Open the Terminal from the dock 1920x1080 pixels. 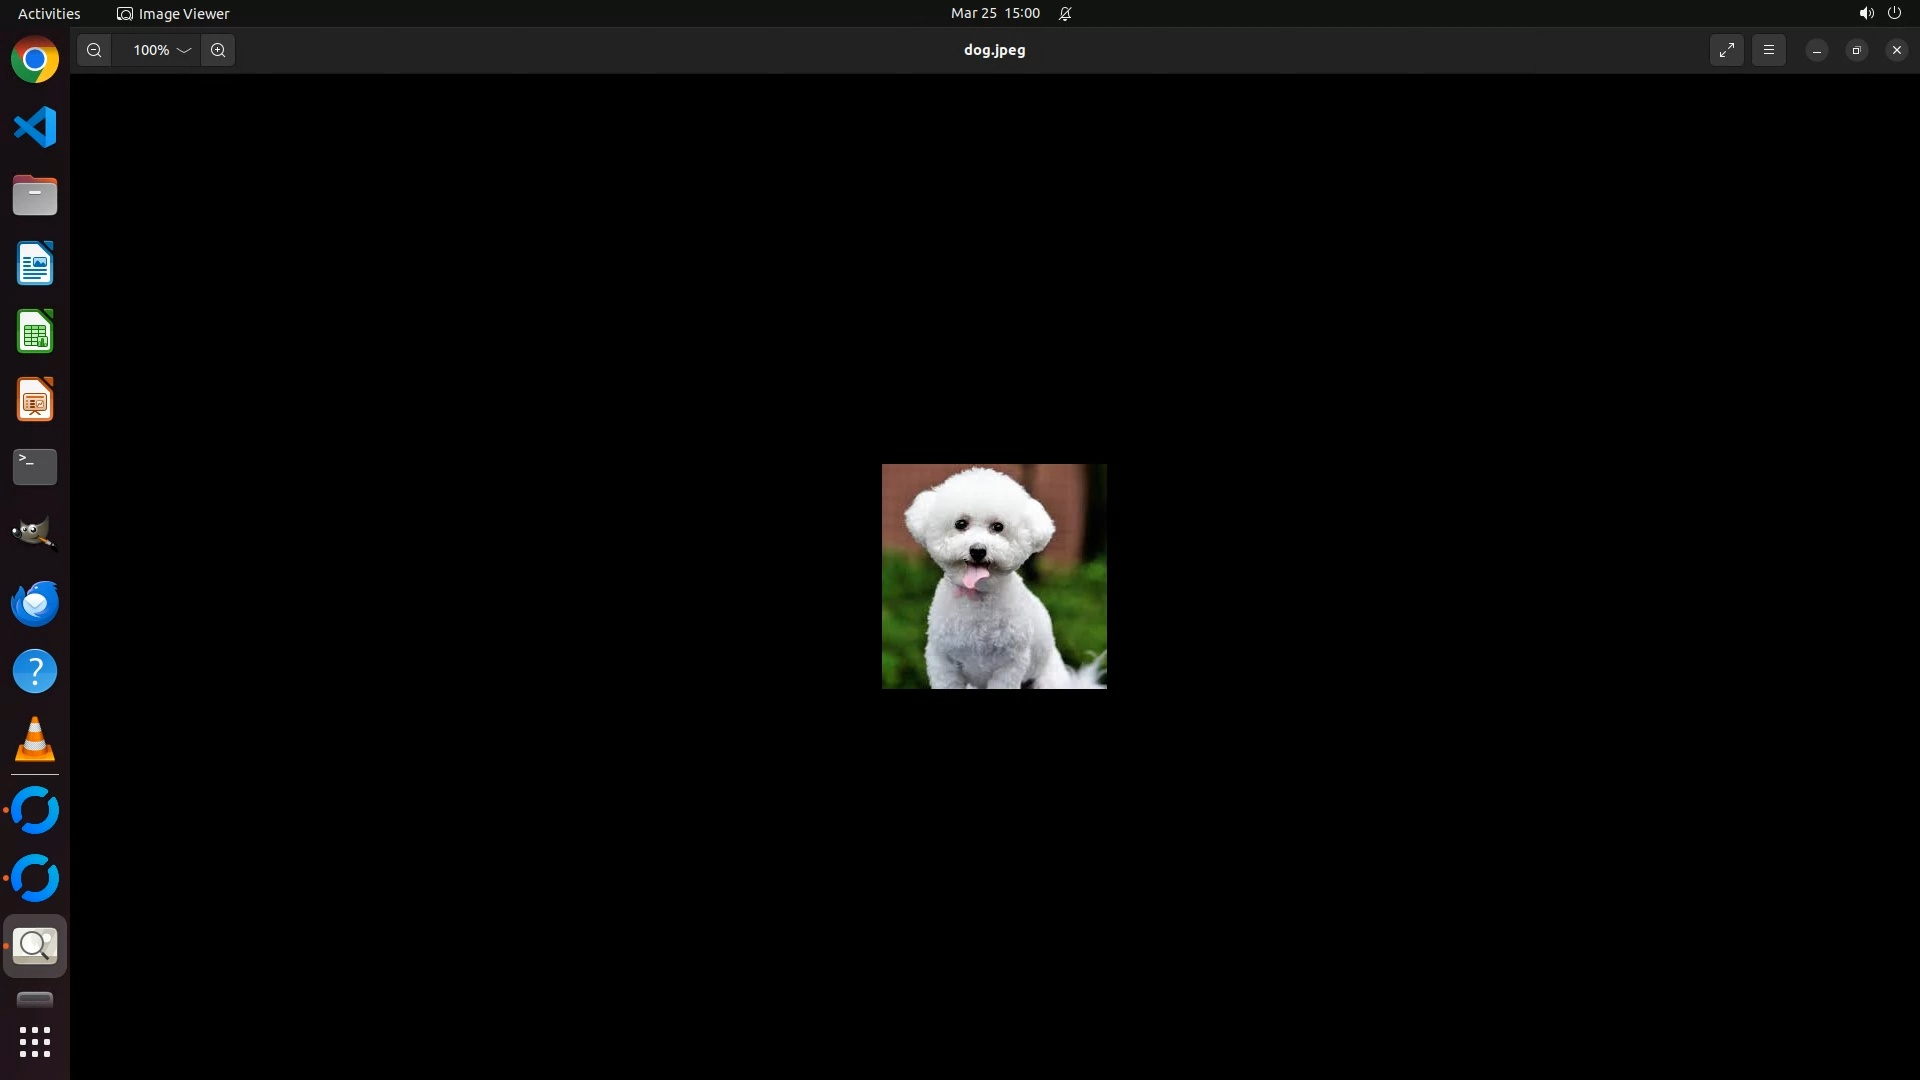(35, 467)
